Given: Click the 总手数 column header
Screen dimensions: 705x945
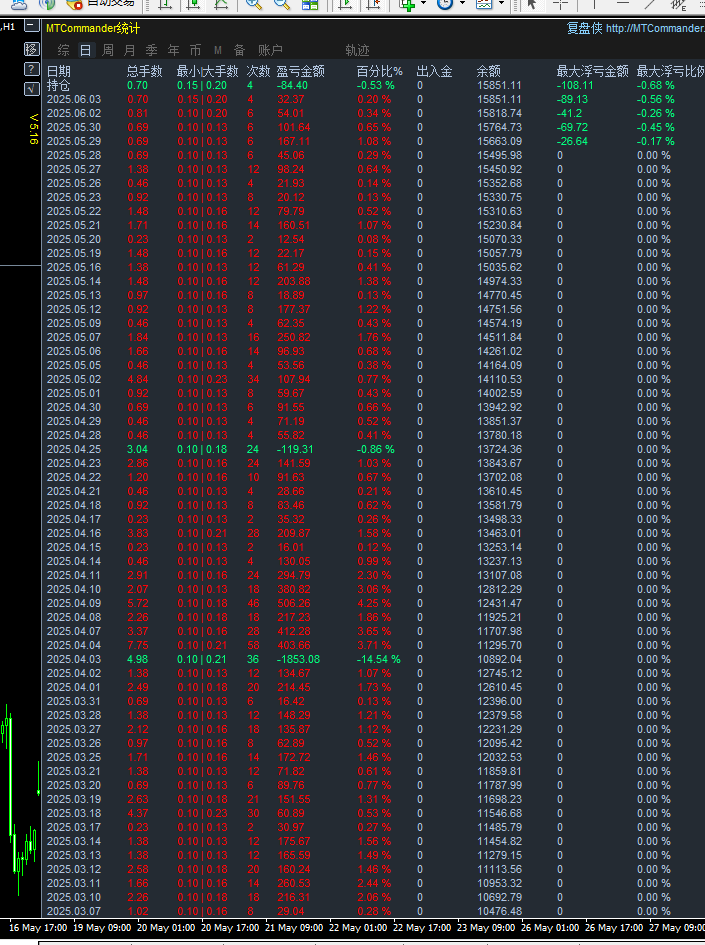Looking at the screenshot, I should tap(145, 71).
